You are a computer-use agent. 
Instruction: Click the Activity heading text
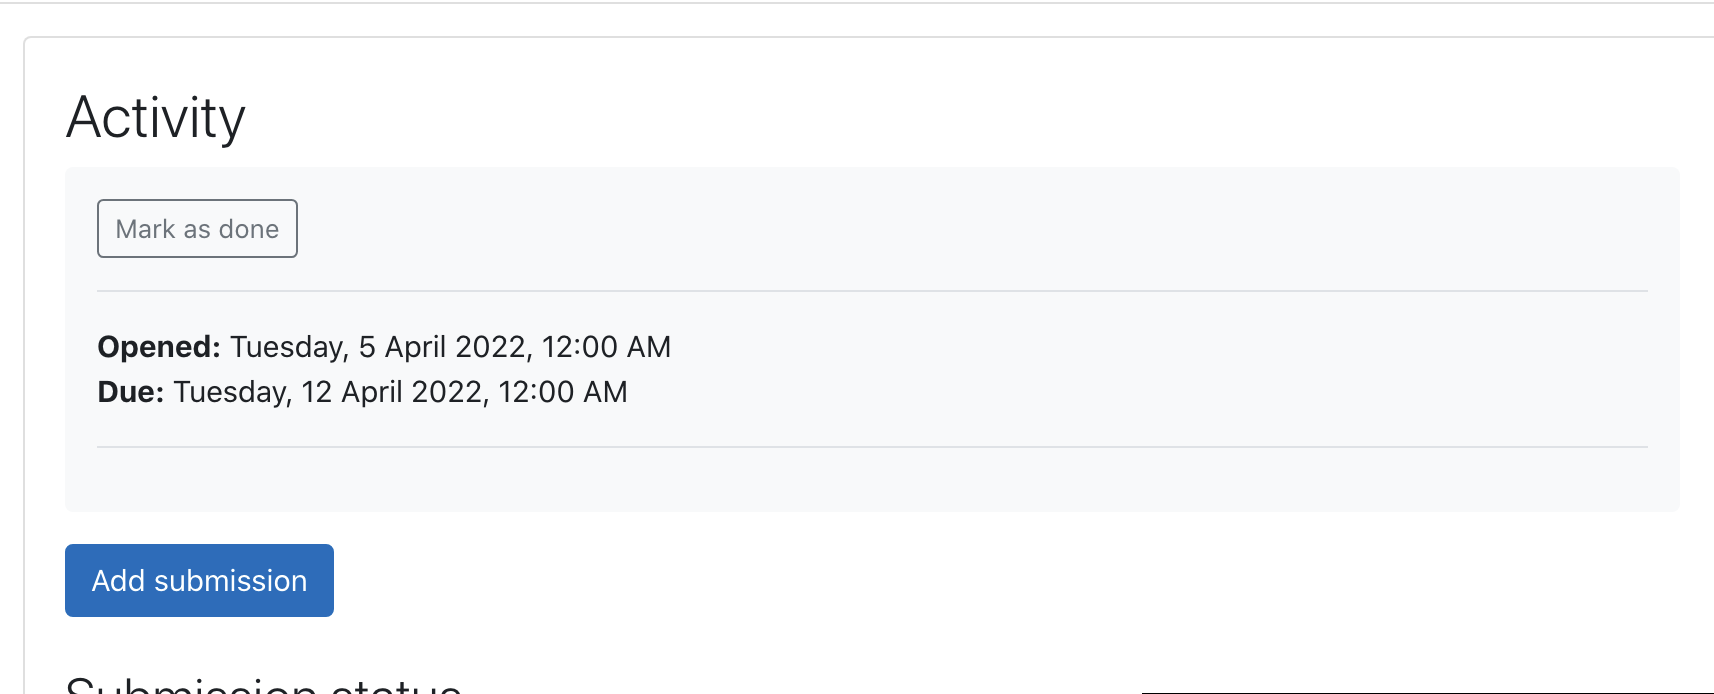(156, 117)
